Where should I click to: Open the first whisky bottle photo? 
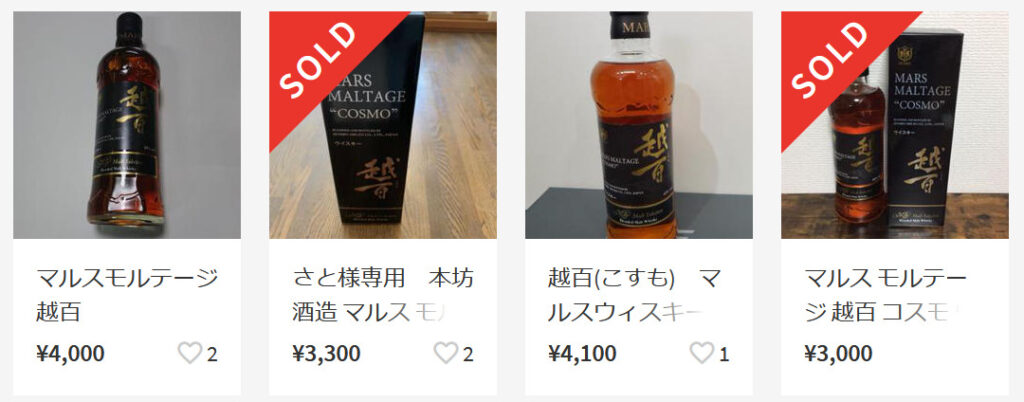127,125
